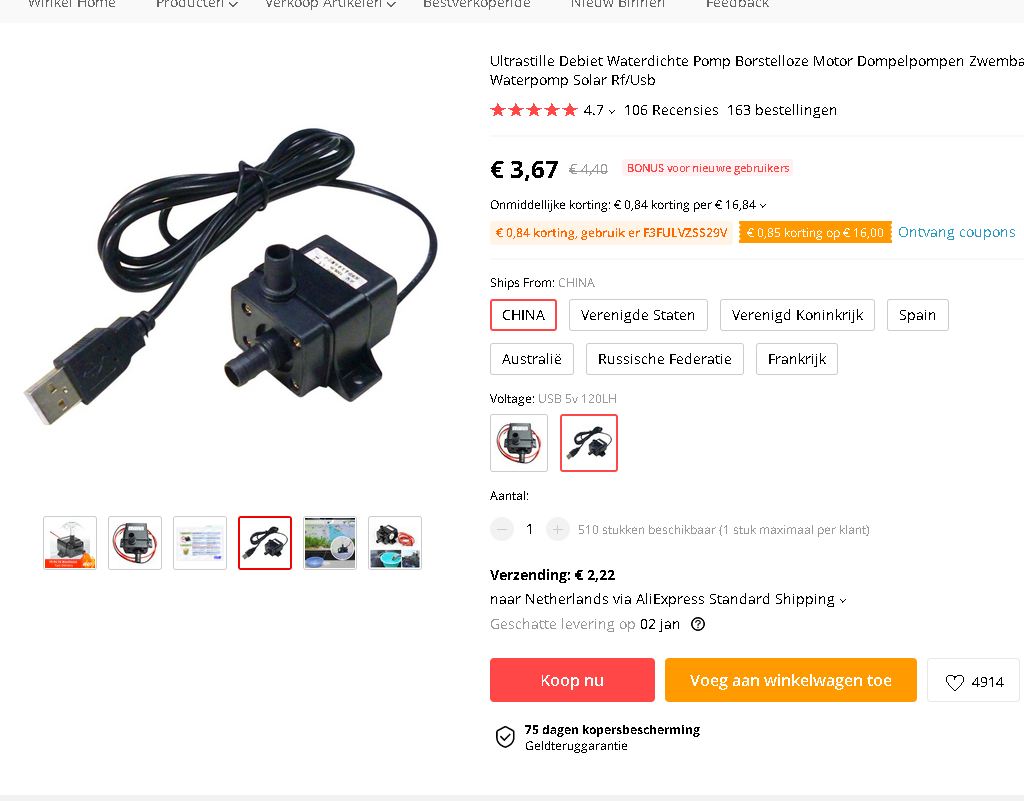Select the USB cable pump voltage option

[x=588, y=443]
